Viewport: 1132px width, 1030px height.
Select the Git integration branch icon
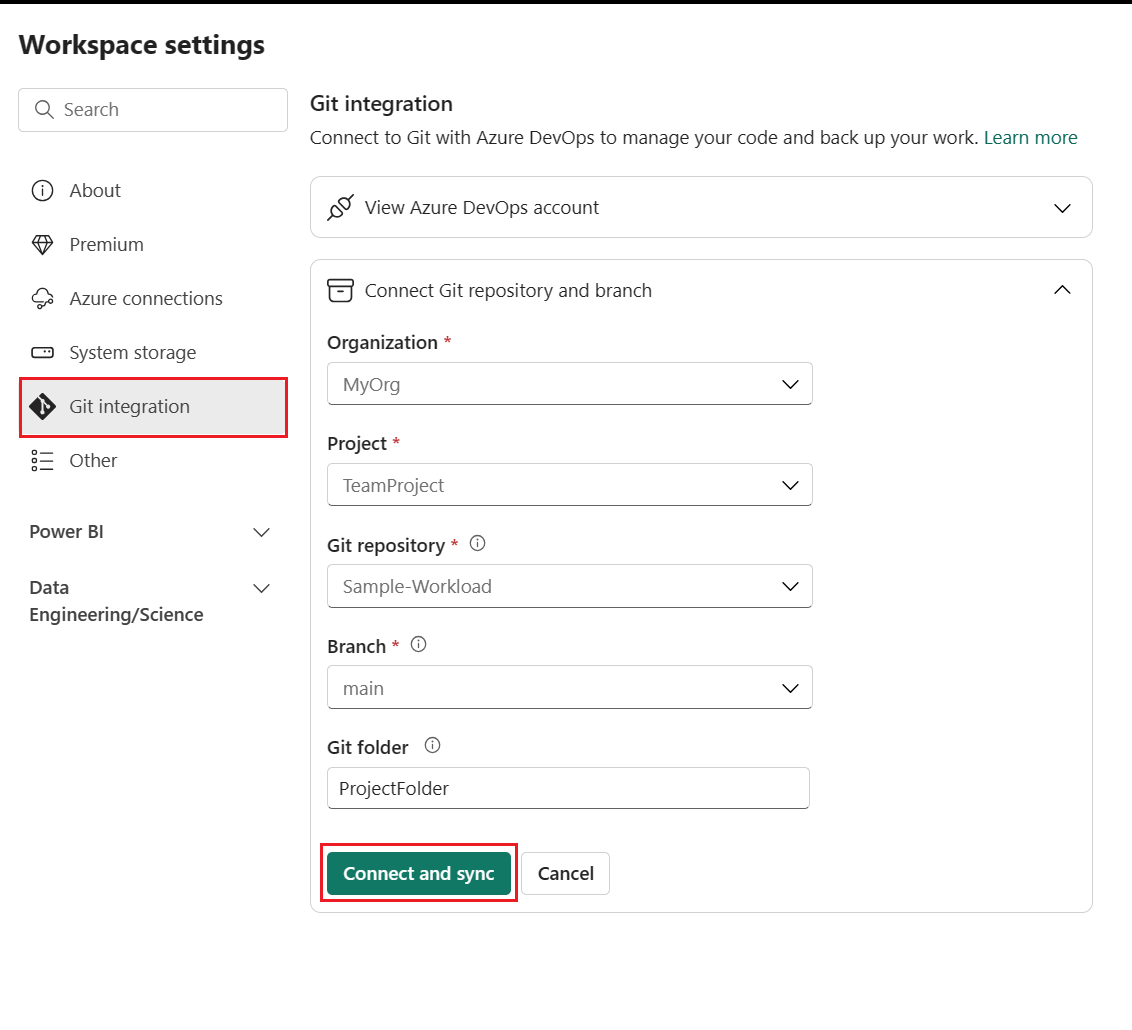pos(44,406)
